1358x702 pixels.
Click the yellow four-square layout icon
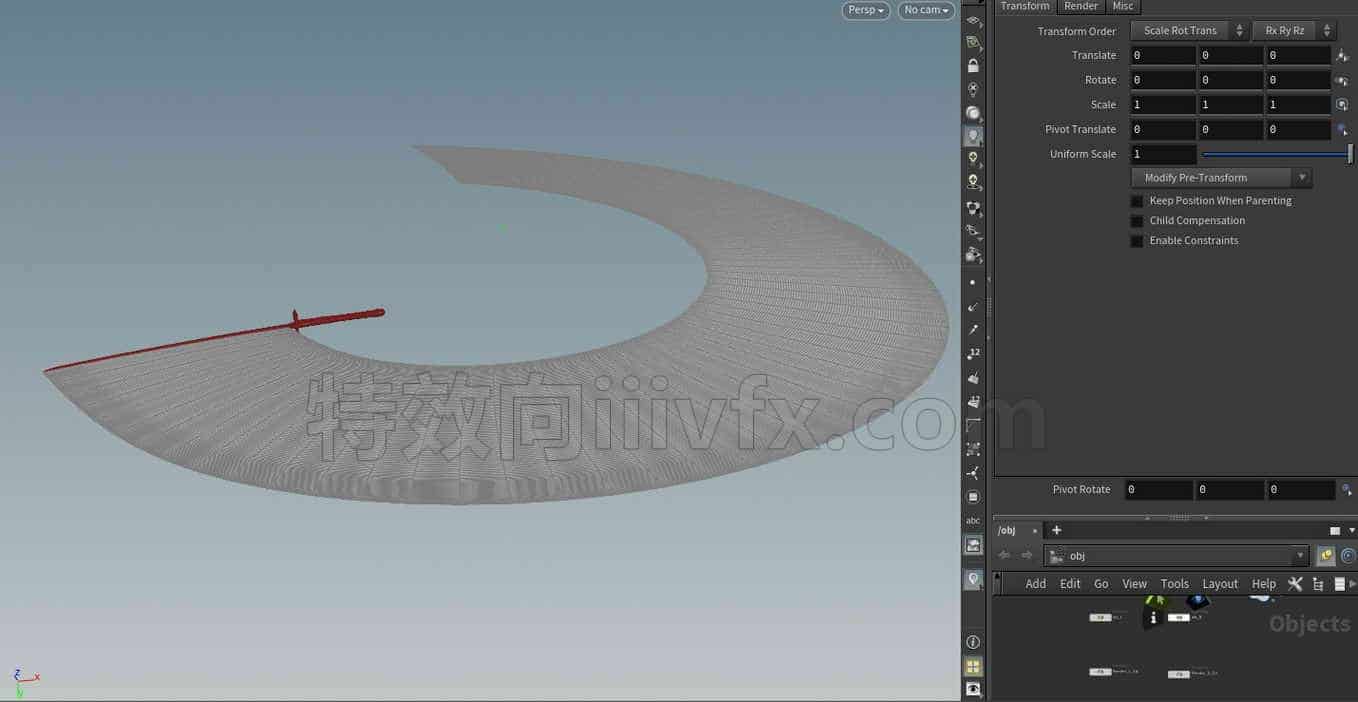(973, 666)
